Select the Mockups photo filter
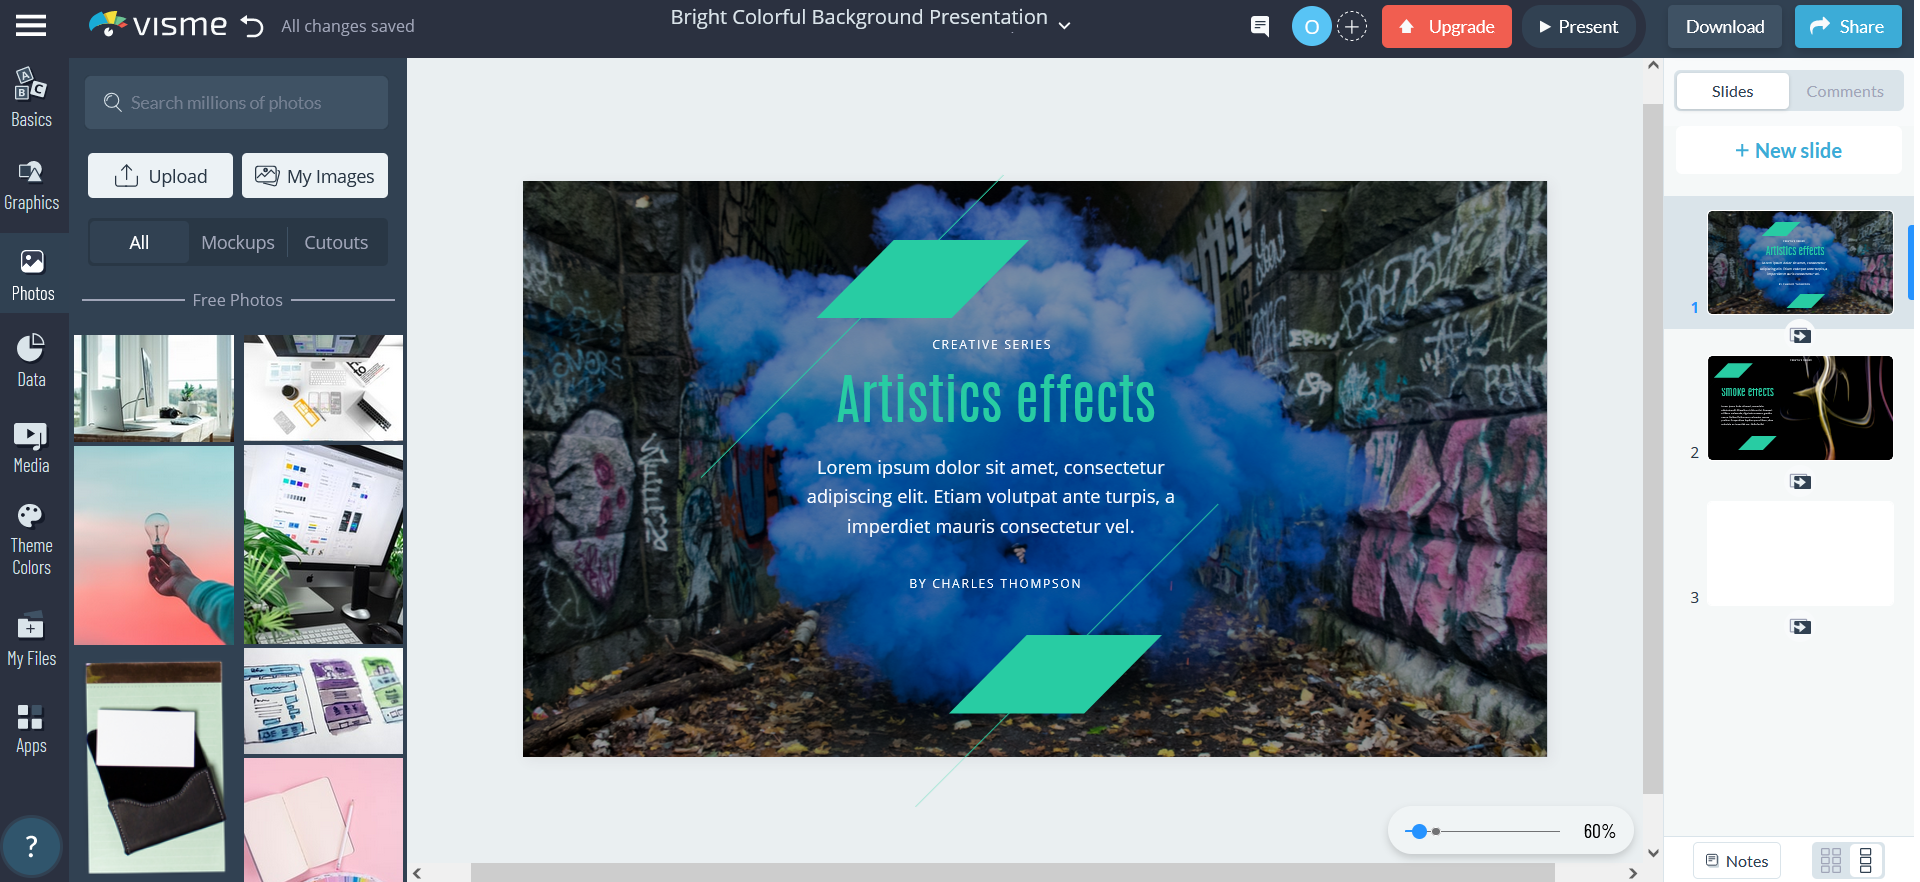Viewport: 1920px width, 882px height. click(x=238, y=243)
